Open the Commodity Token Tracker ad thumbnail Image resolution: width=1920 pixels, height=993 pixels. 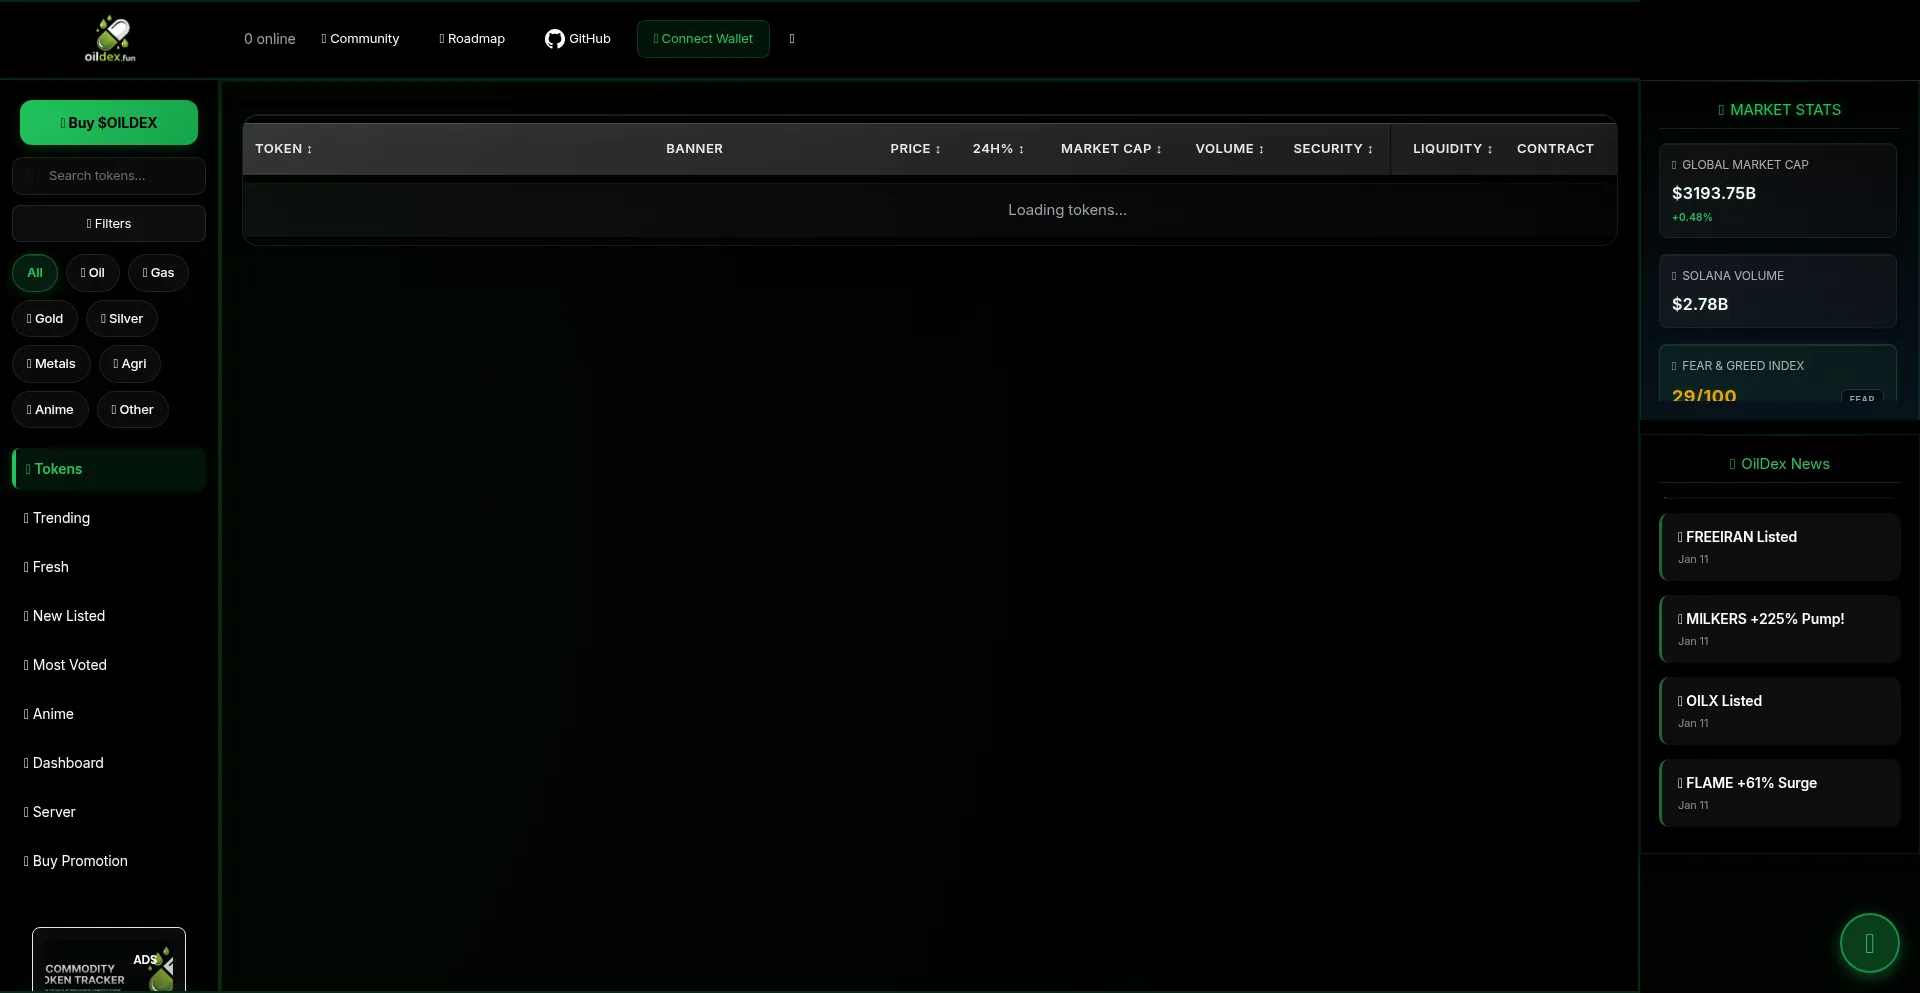click(x=109, y=961)
